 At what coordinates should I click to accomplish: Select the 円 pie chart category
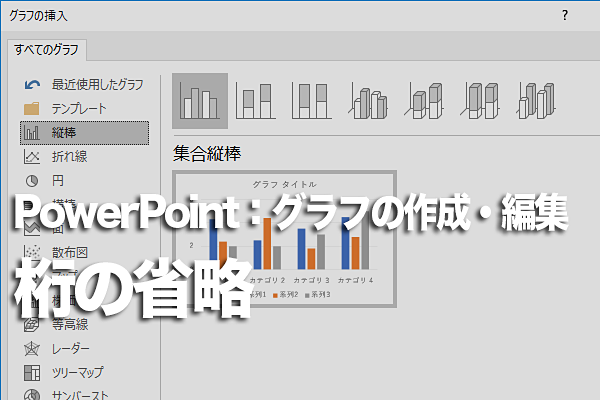(x=84, y=180)
